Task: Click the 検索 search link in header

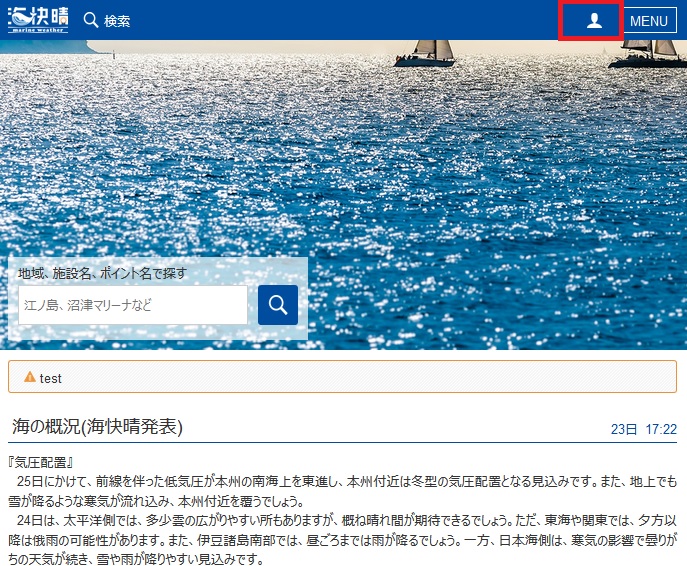Action: 107,21
